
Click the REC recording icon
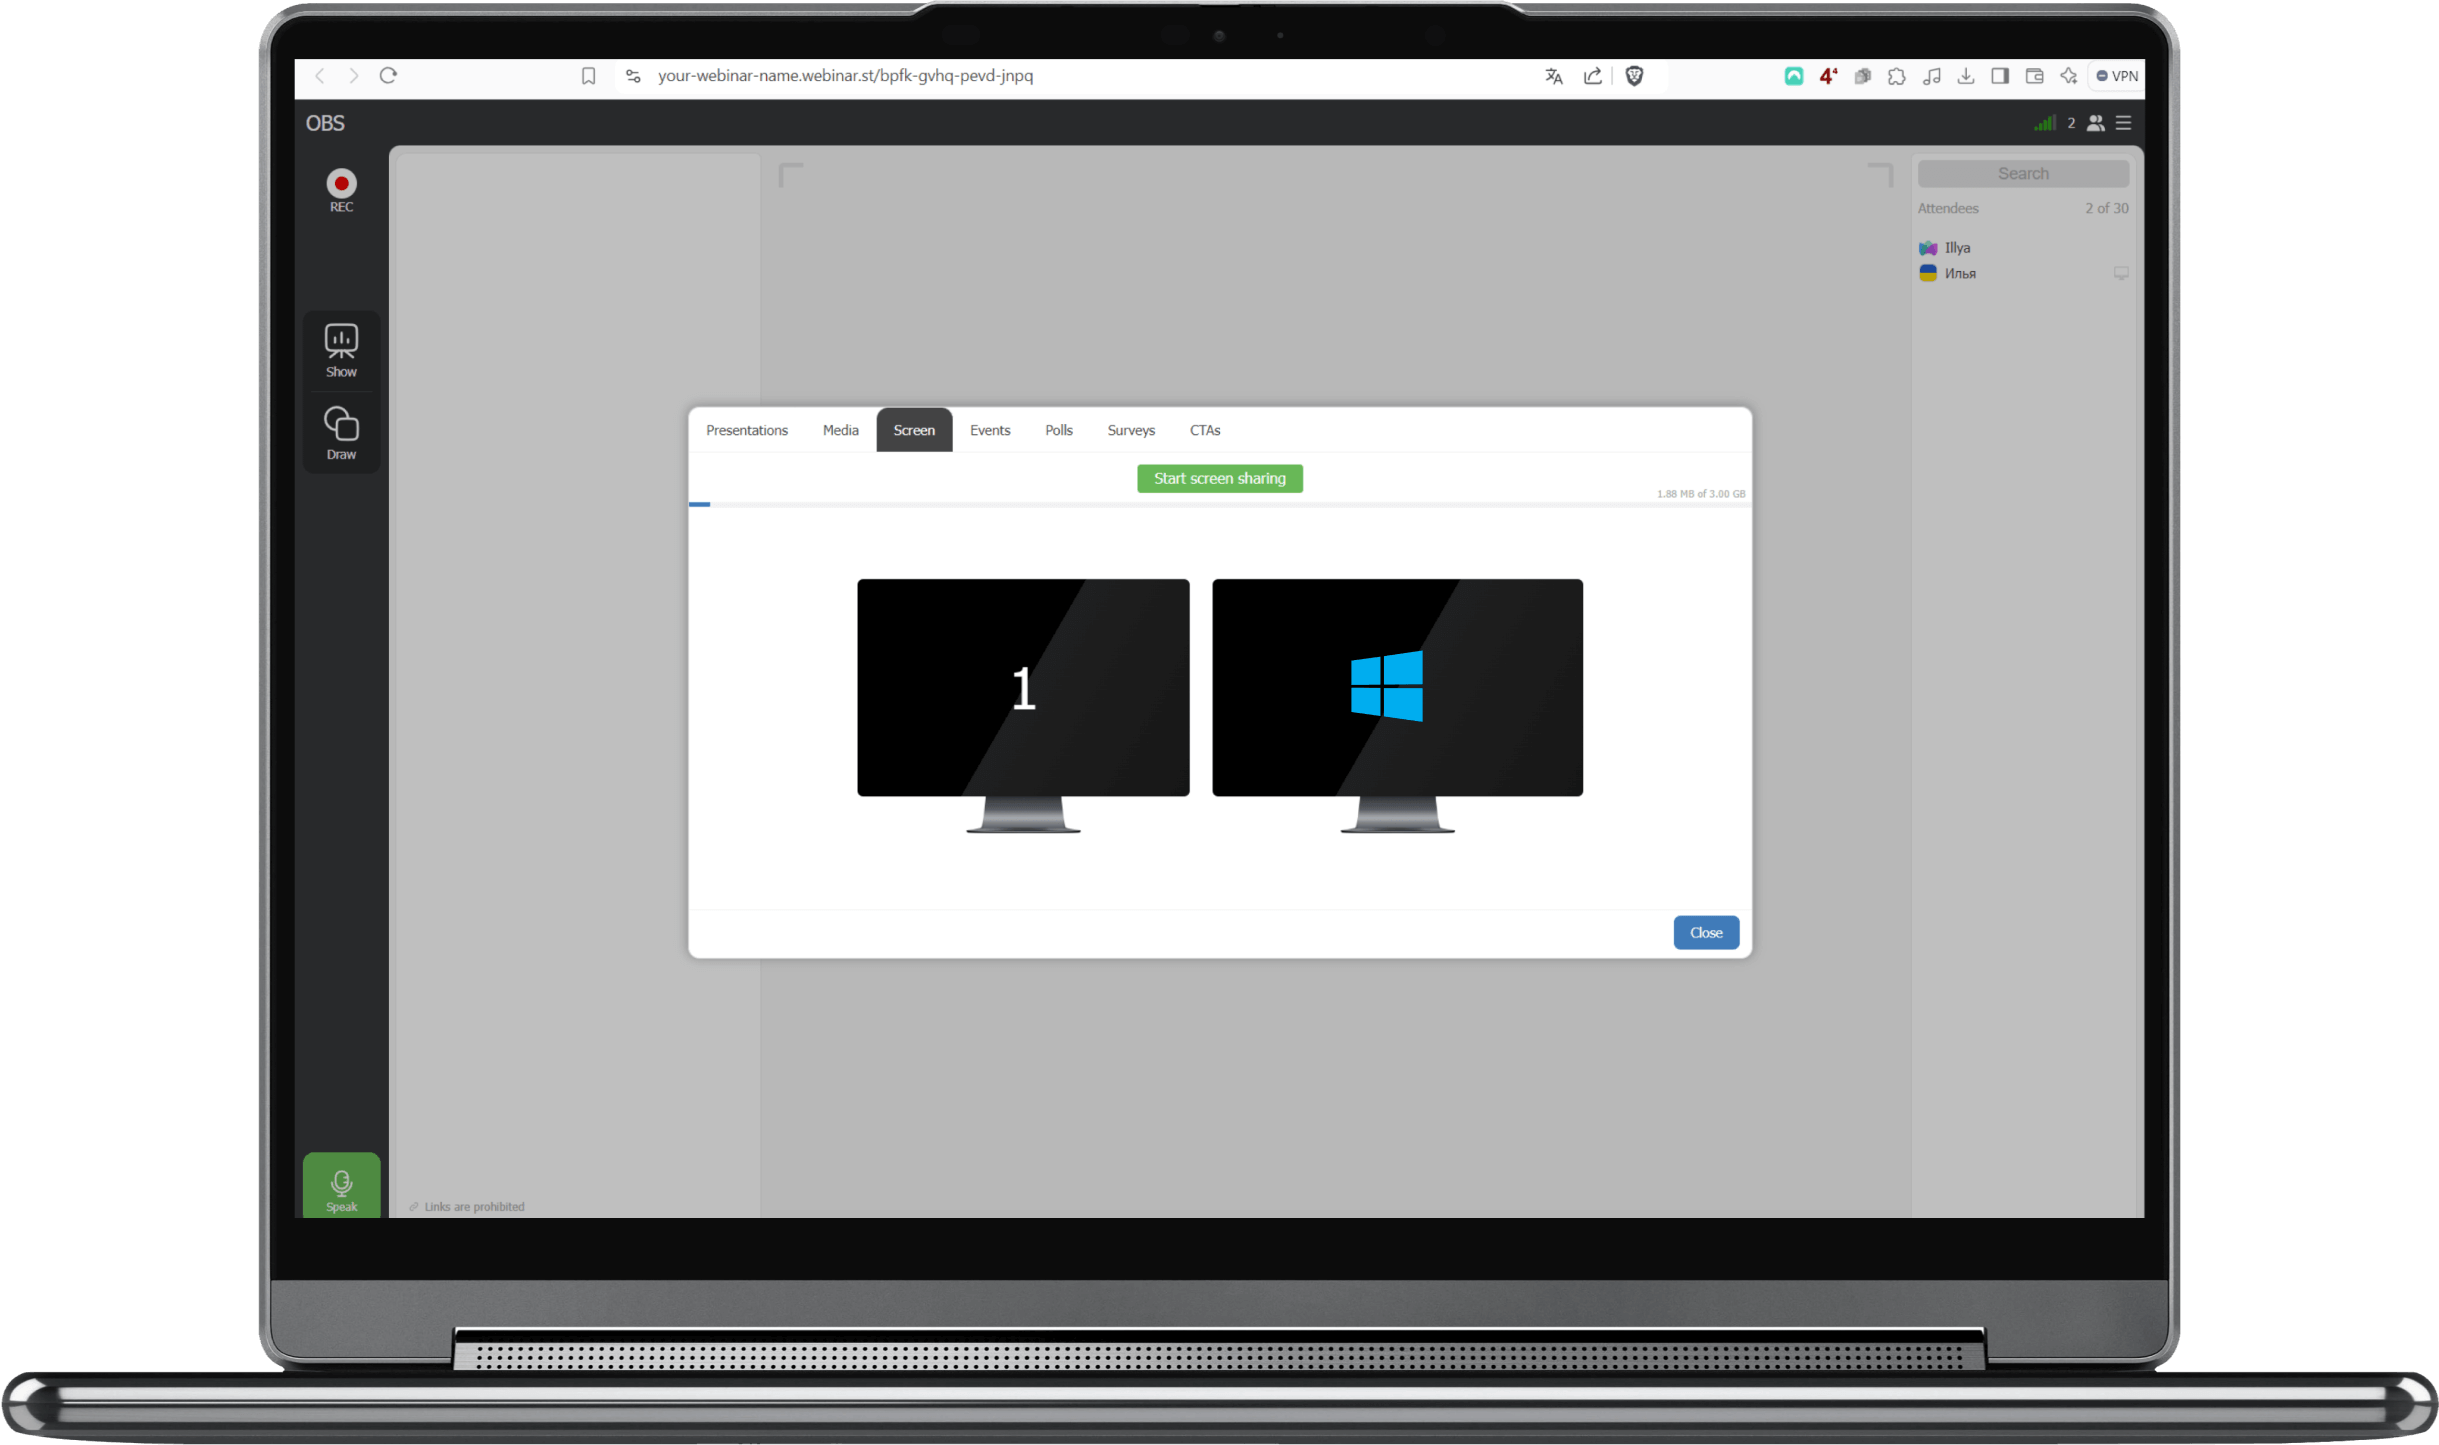pos(341,184)
